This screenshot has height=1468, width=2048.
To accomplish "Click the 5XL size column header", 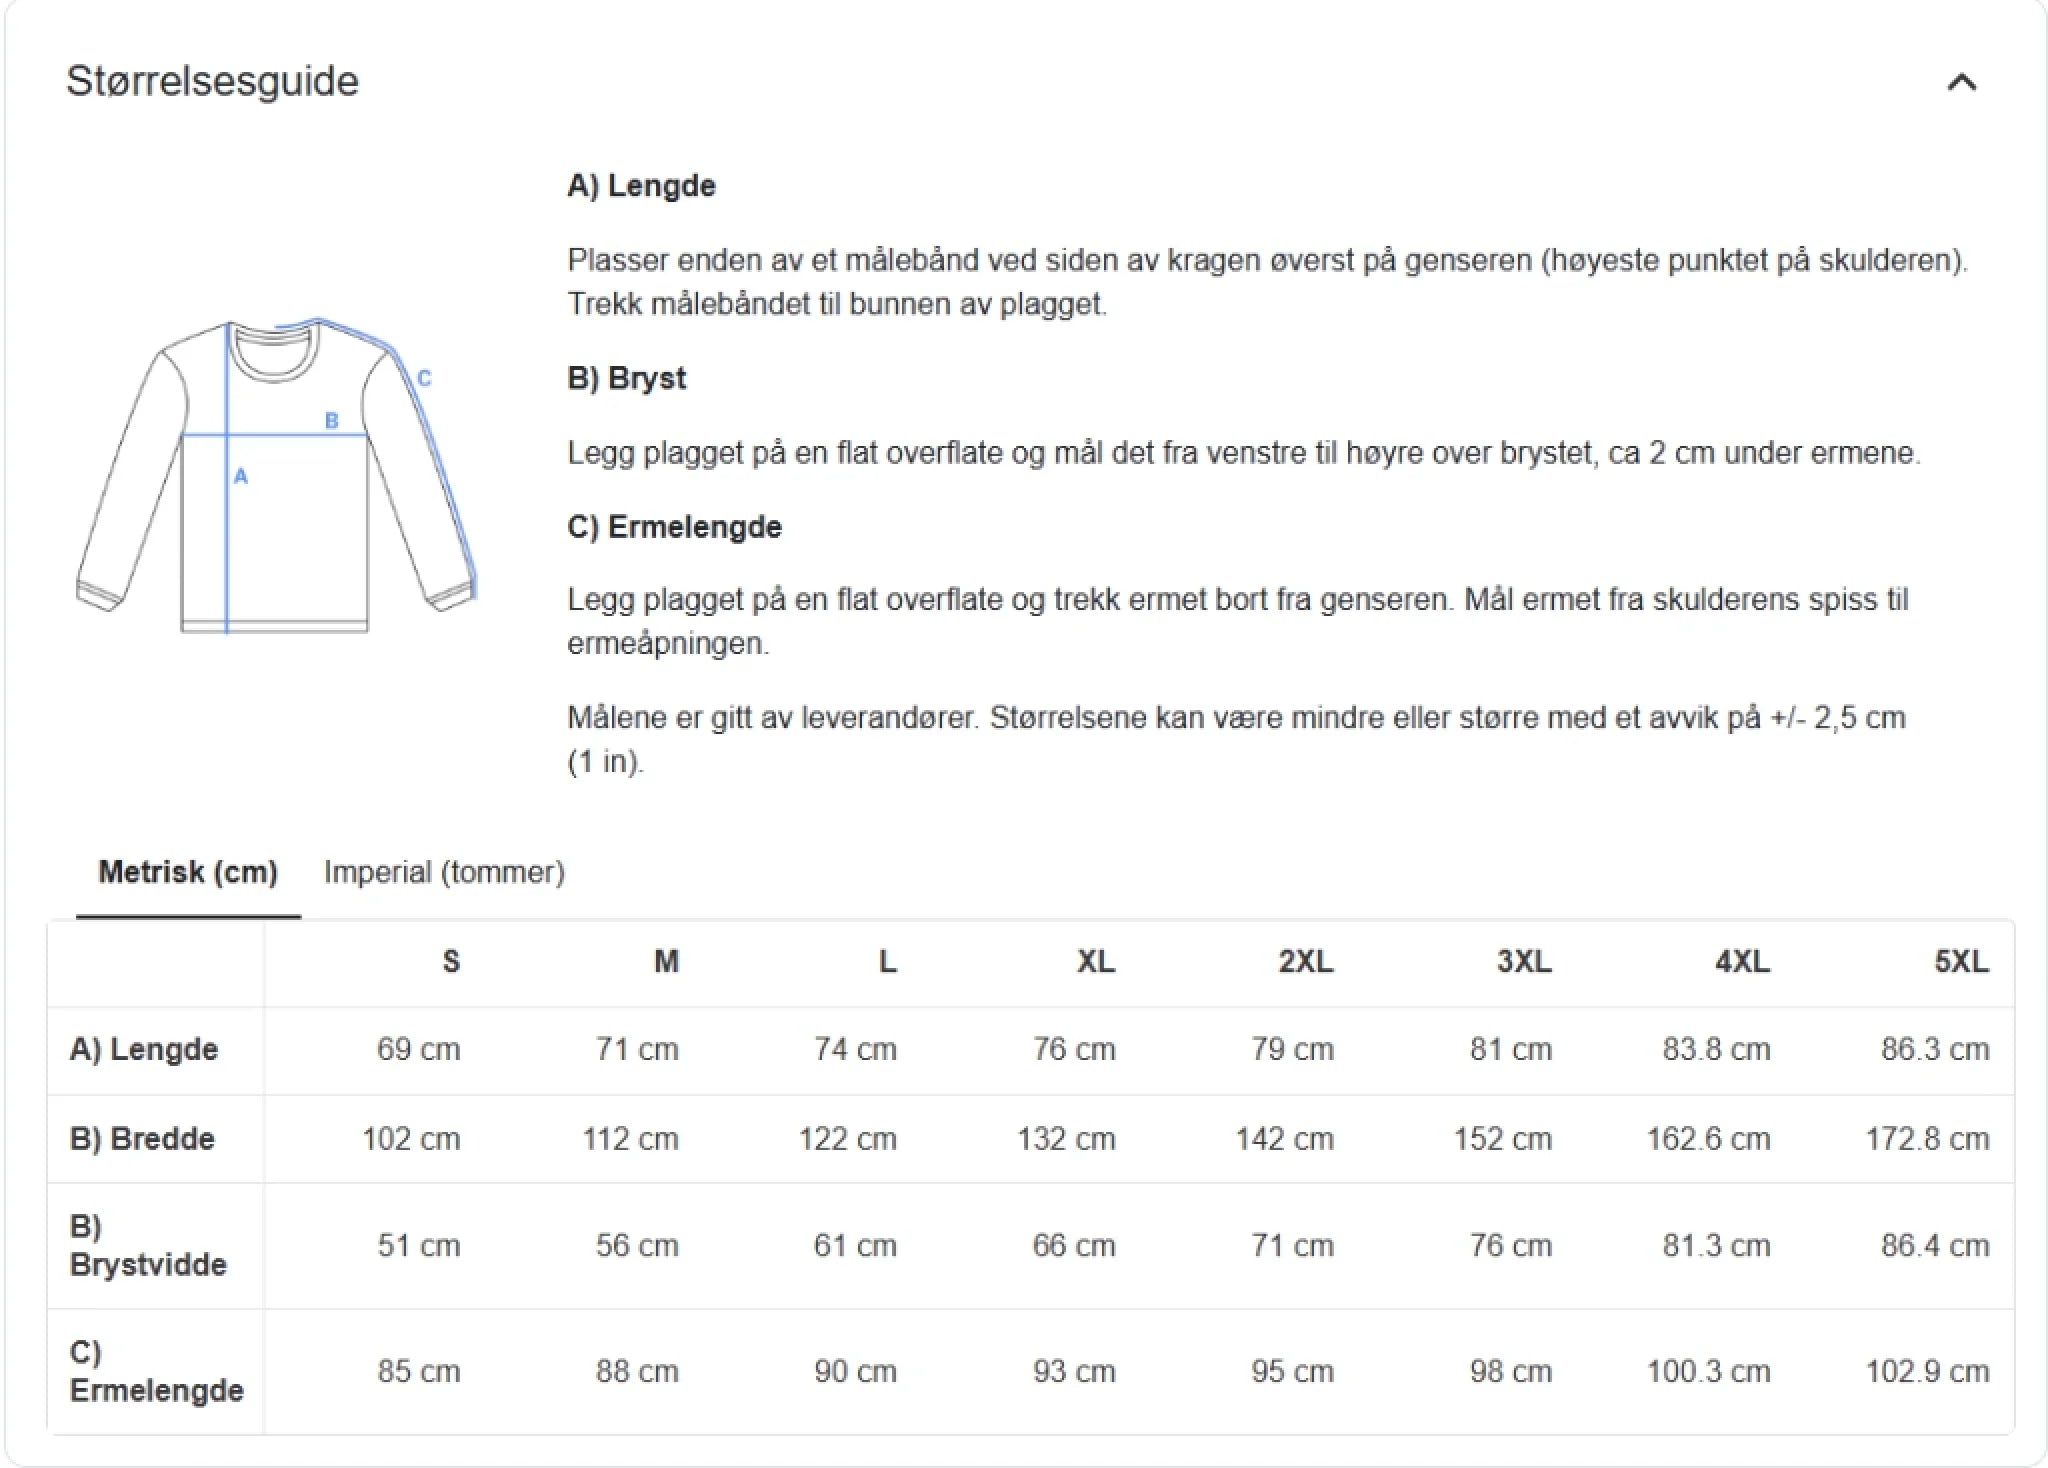I will (x=1960, y=962).
